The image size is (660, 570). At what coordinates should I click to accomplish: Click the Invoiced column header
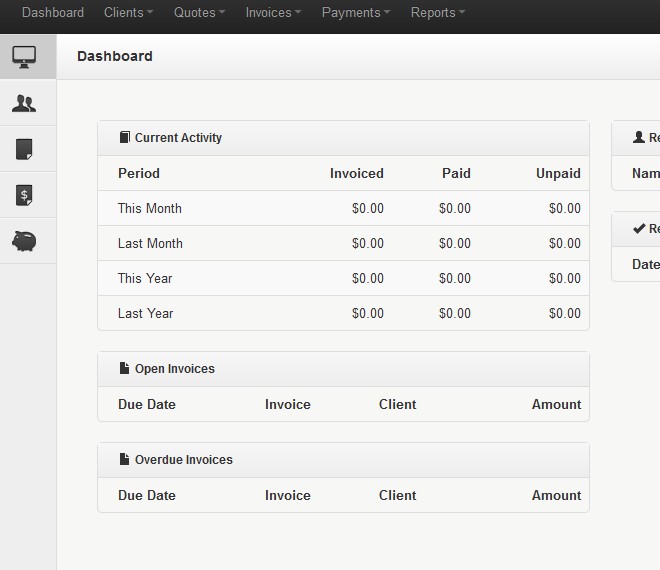click(356, 174)
